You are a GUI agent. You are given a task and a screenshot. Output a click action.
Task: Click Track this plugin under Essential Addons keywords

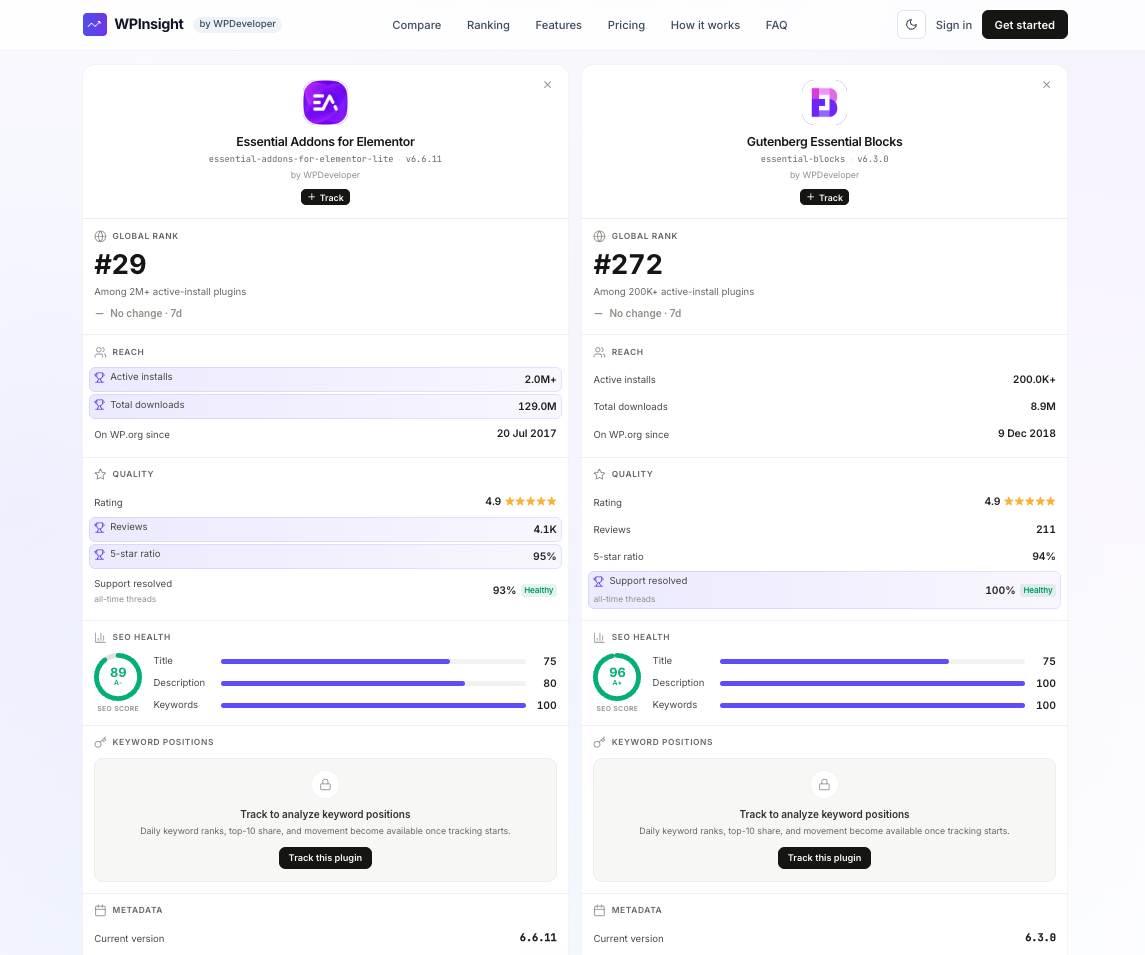pos(325,858)
